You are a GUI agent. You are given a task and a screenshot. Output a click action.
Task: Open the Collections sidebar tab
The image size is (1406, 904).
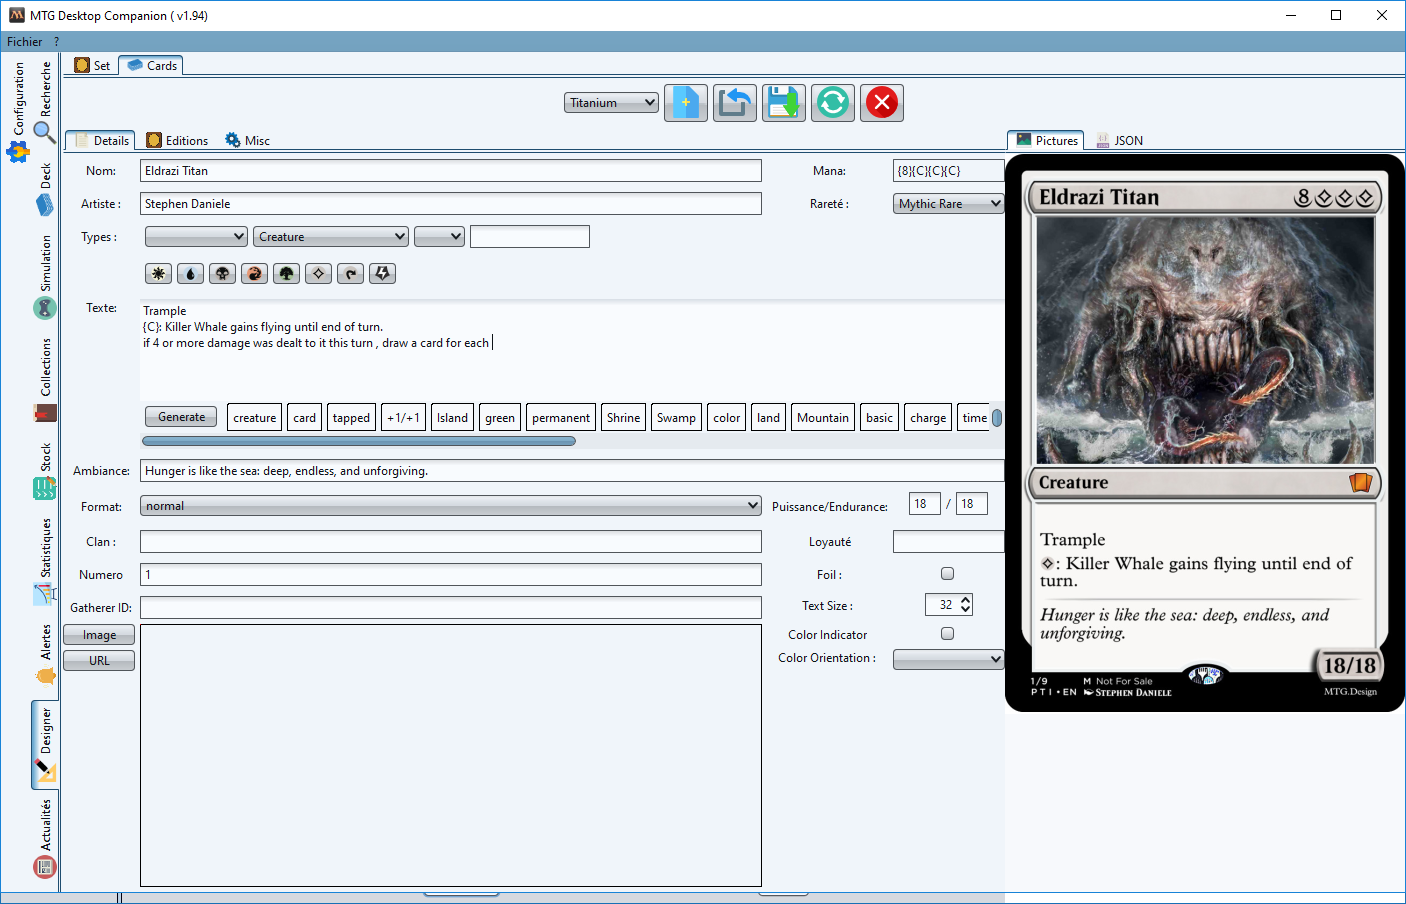[x=45, y=380]
